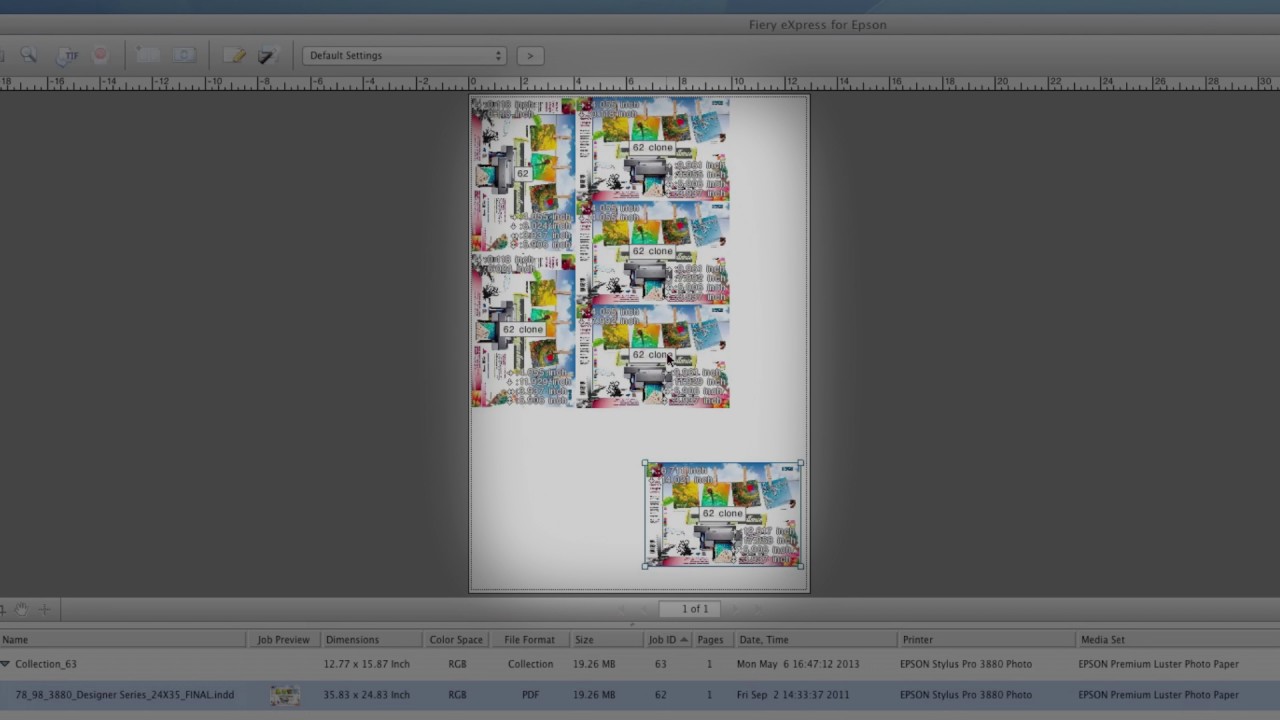Image resolution: width=1280 pixels, height=720 pixels.
Task: Click the Color Space column header
Action: pos(456,640)
